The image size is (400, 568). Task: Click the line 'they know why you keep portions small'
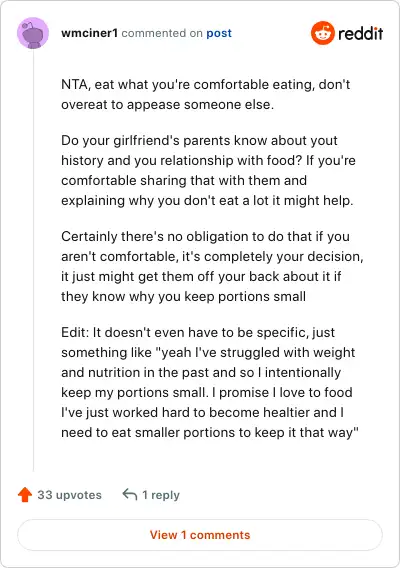tap(183, 297)
